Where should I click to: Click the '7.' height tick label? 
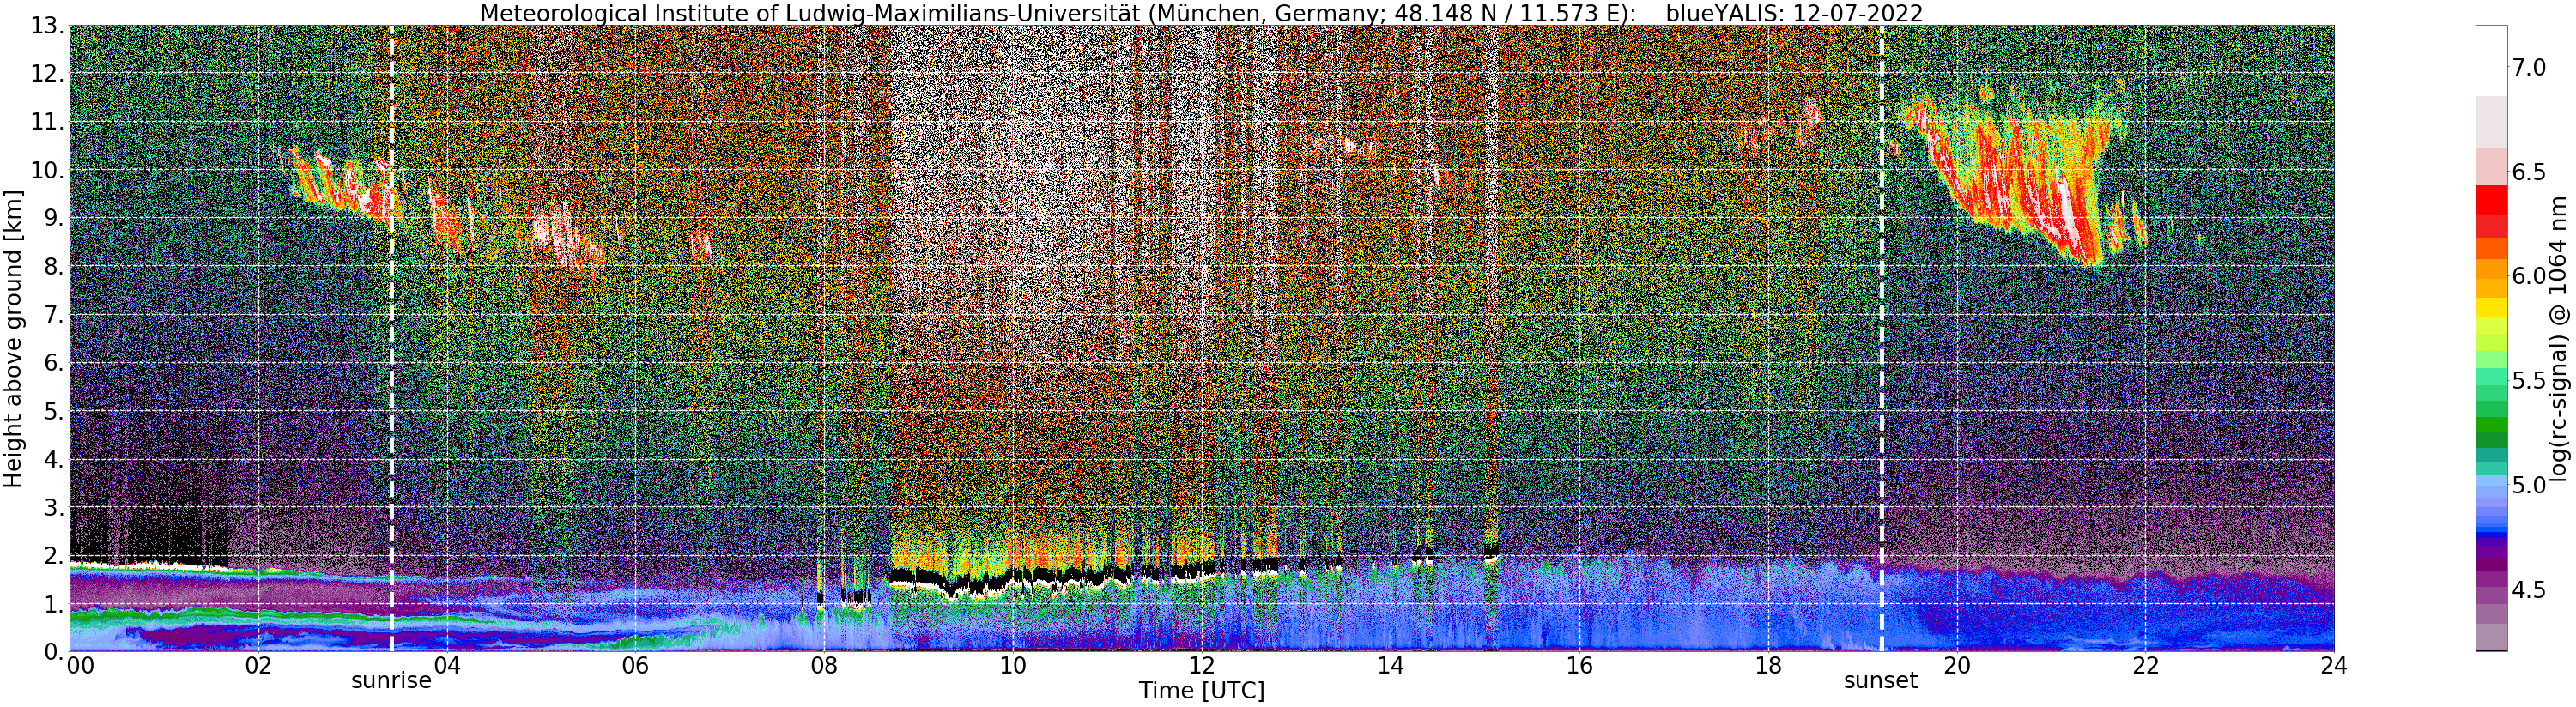[54, 315]
